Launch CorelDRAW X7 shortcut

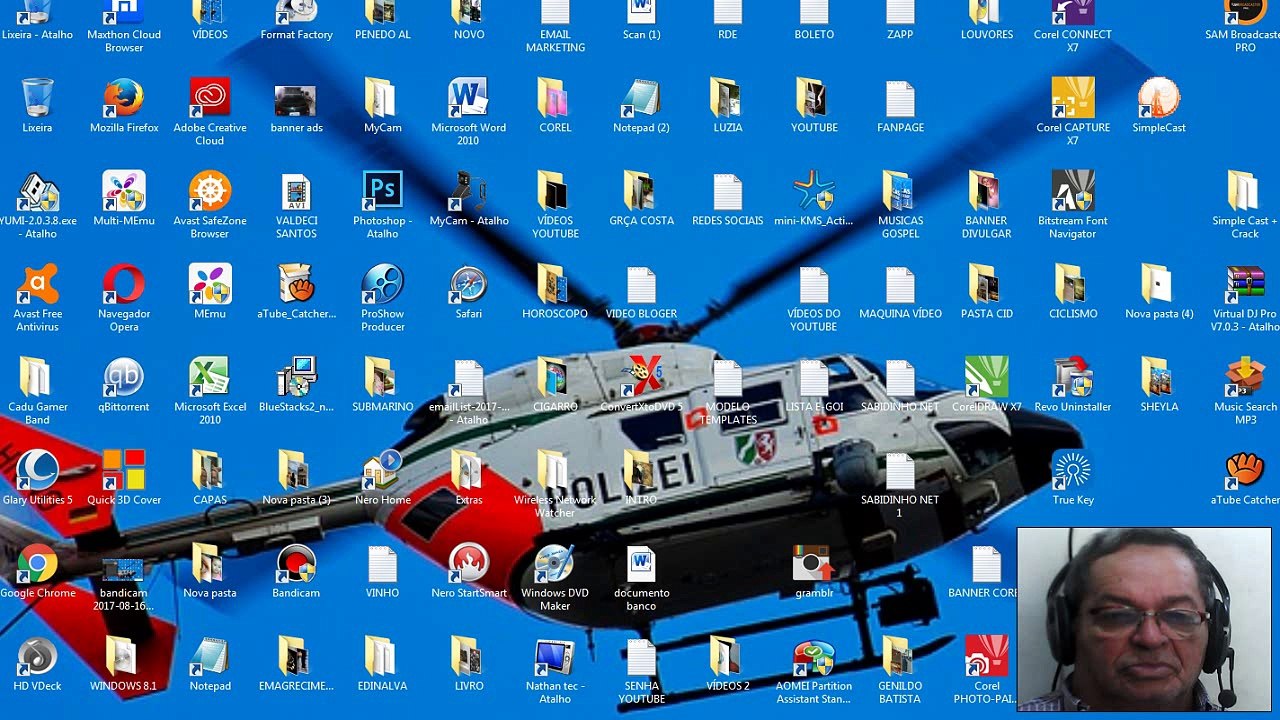[x=986, y=378]
